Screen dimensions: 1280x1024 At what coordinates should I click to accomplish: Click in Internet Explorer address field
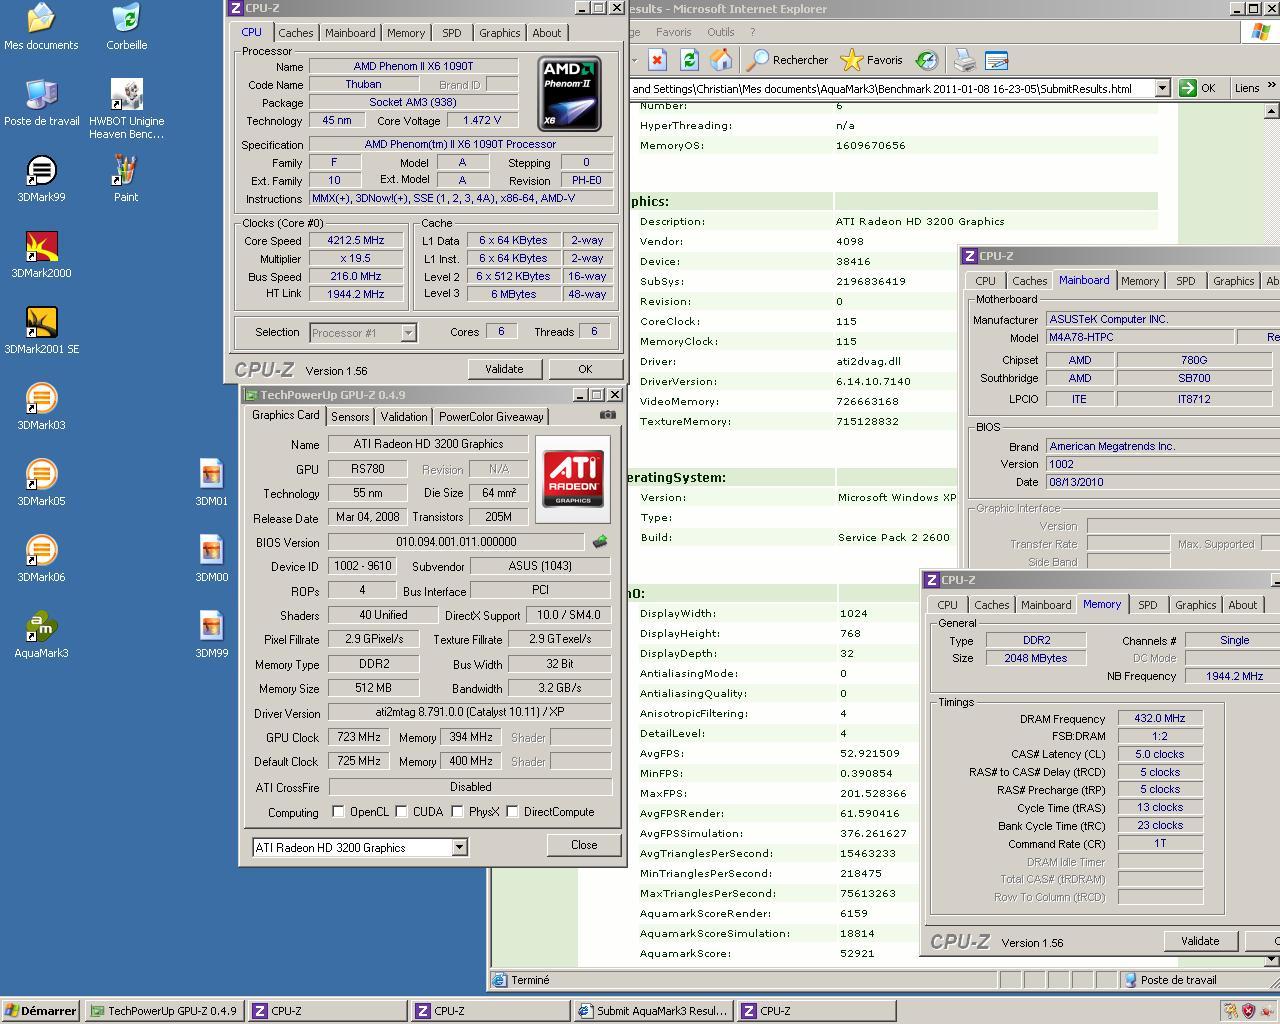coord(891,88)
